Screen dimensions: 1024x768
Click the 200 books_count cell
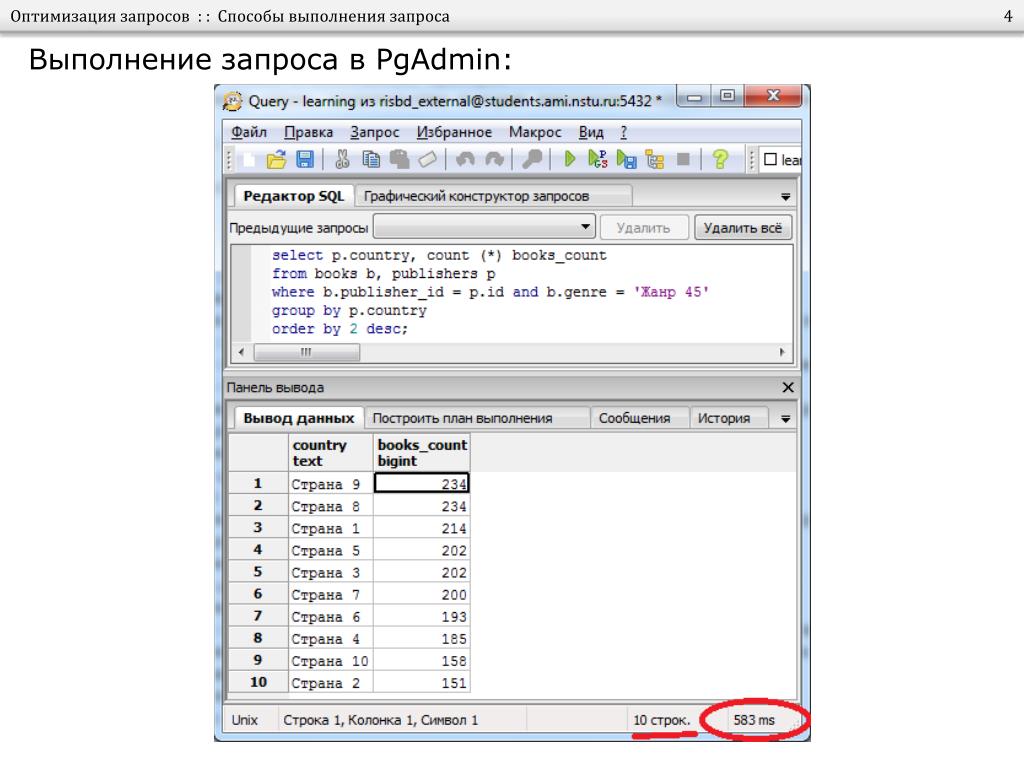pos(421,595)
